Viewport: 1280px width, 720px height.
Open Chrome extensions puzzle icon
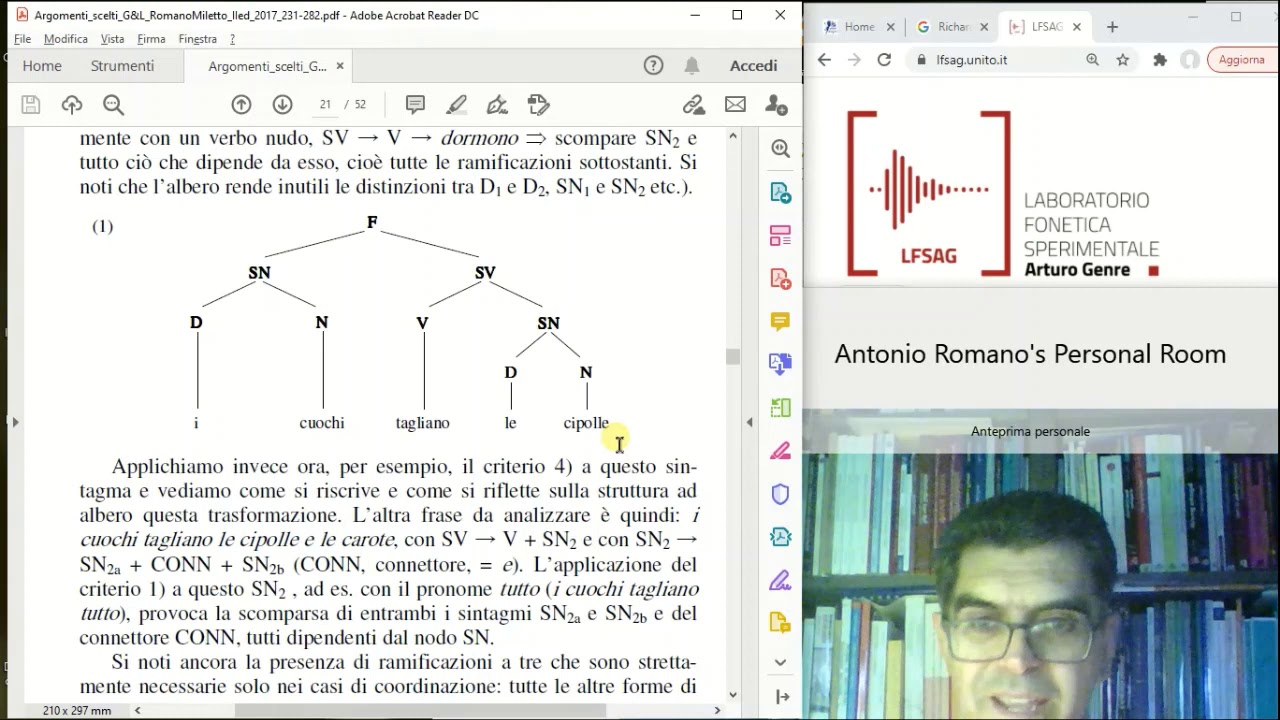[1160, 60]
